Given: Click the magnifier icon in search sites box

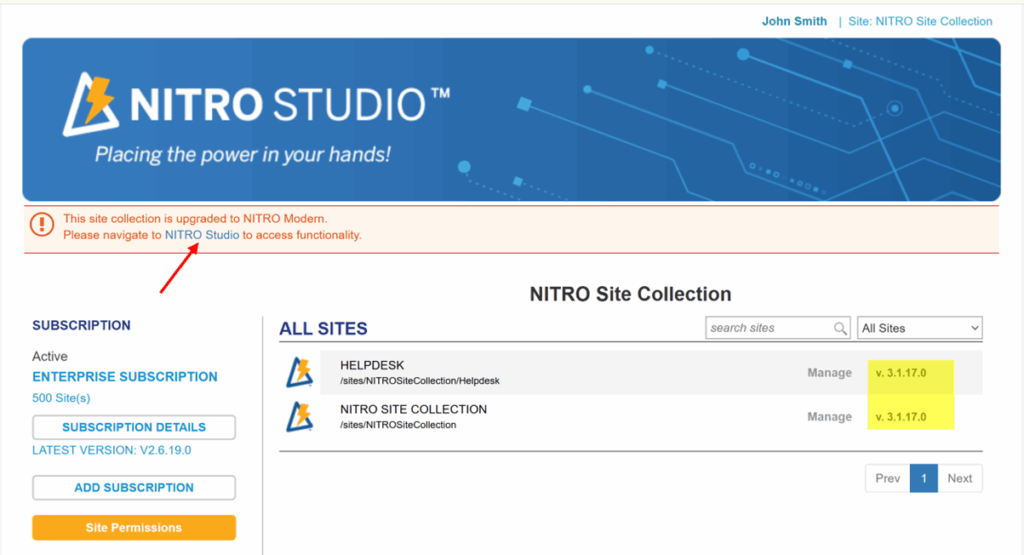Looking at the screenshot, I should [x=840, y=328].
